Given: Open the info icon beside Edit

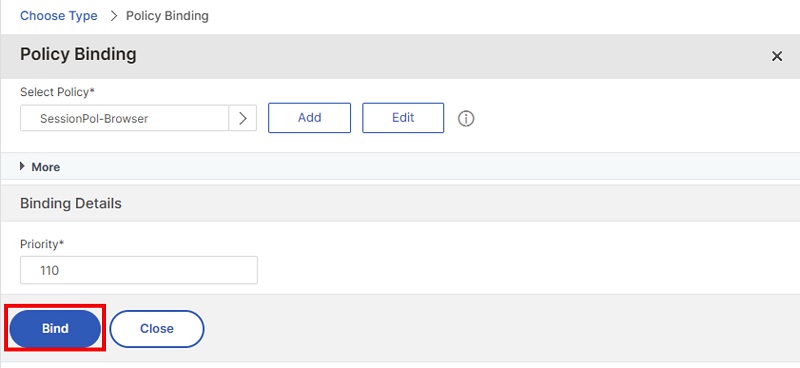Looking at the screenshot, I should pos(465,118).
